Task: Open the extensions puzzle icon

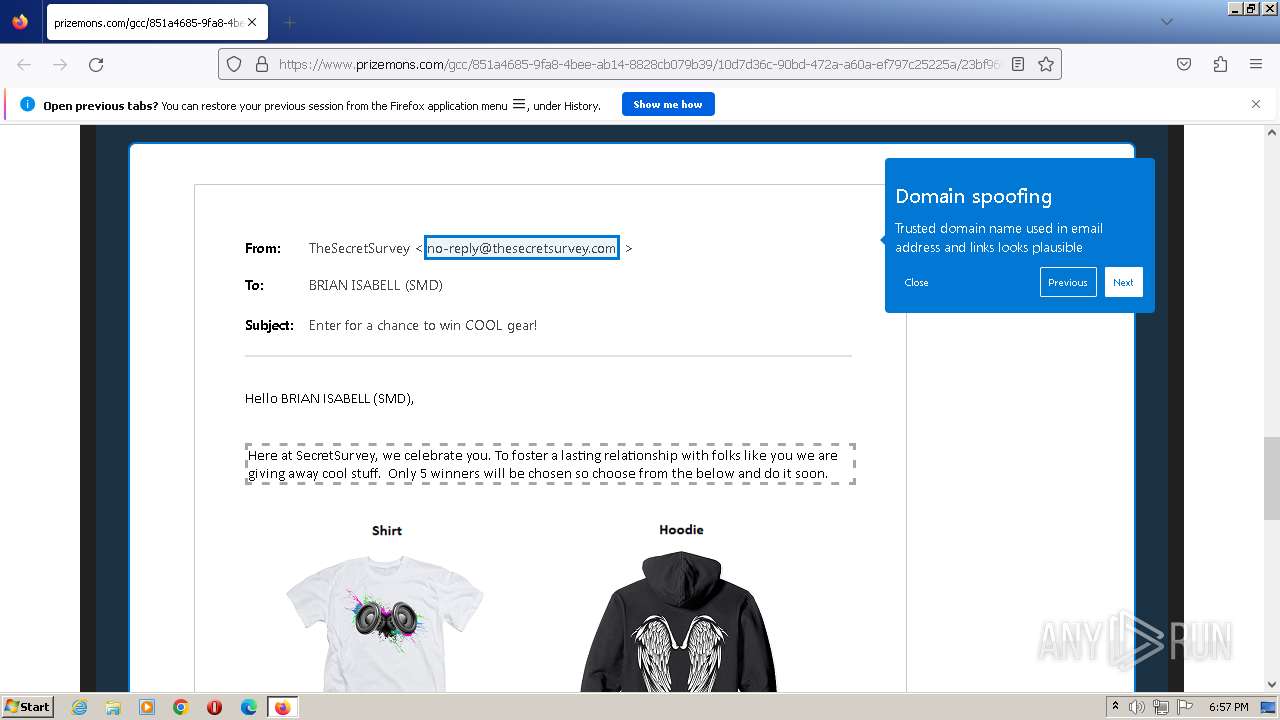Action: pyautogui.click(x=1220, y=64)
